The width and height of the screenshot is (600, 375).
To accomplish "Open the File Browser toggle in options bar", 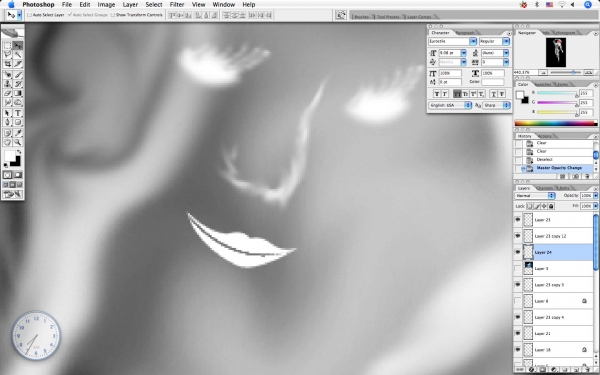I will [x=341, y=15].
